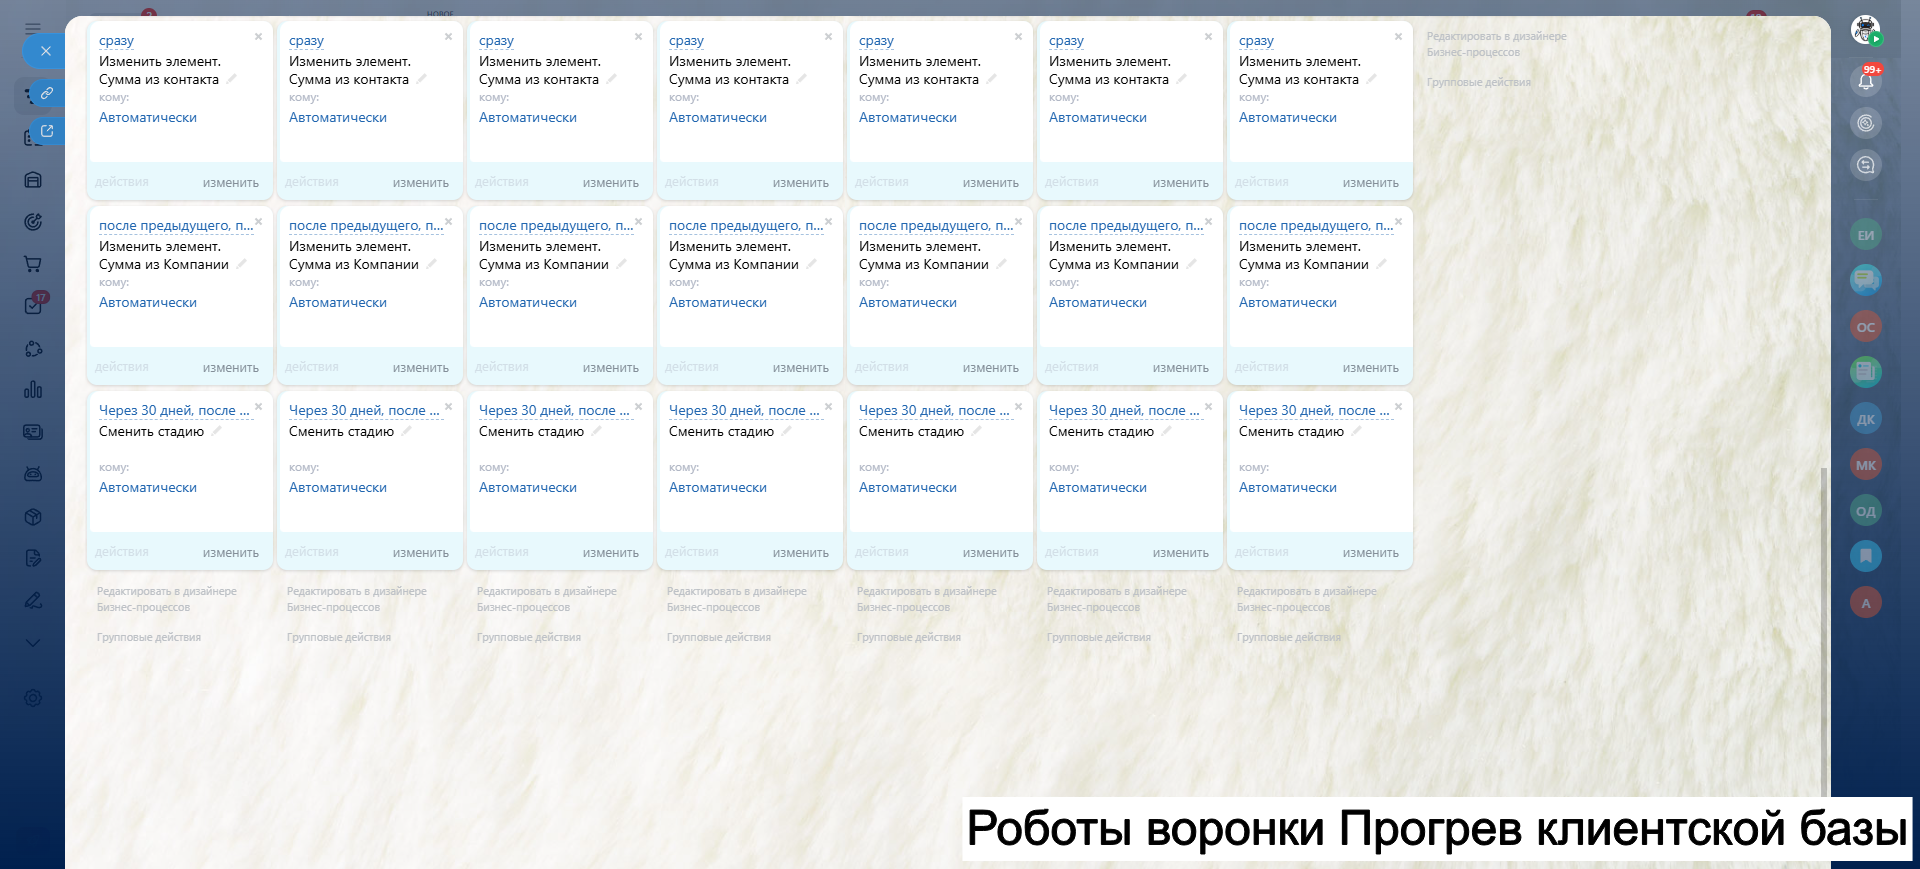The height and width of the screenshot is (869, 1920).
Task: Click 'изменить' on last column's 'Сменить стадию' card
Action: (1371, 553)
